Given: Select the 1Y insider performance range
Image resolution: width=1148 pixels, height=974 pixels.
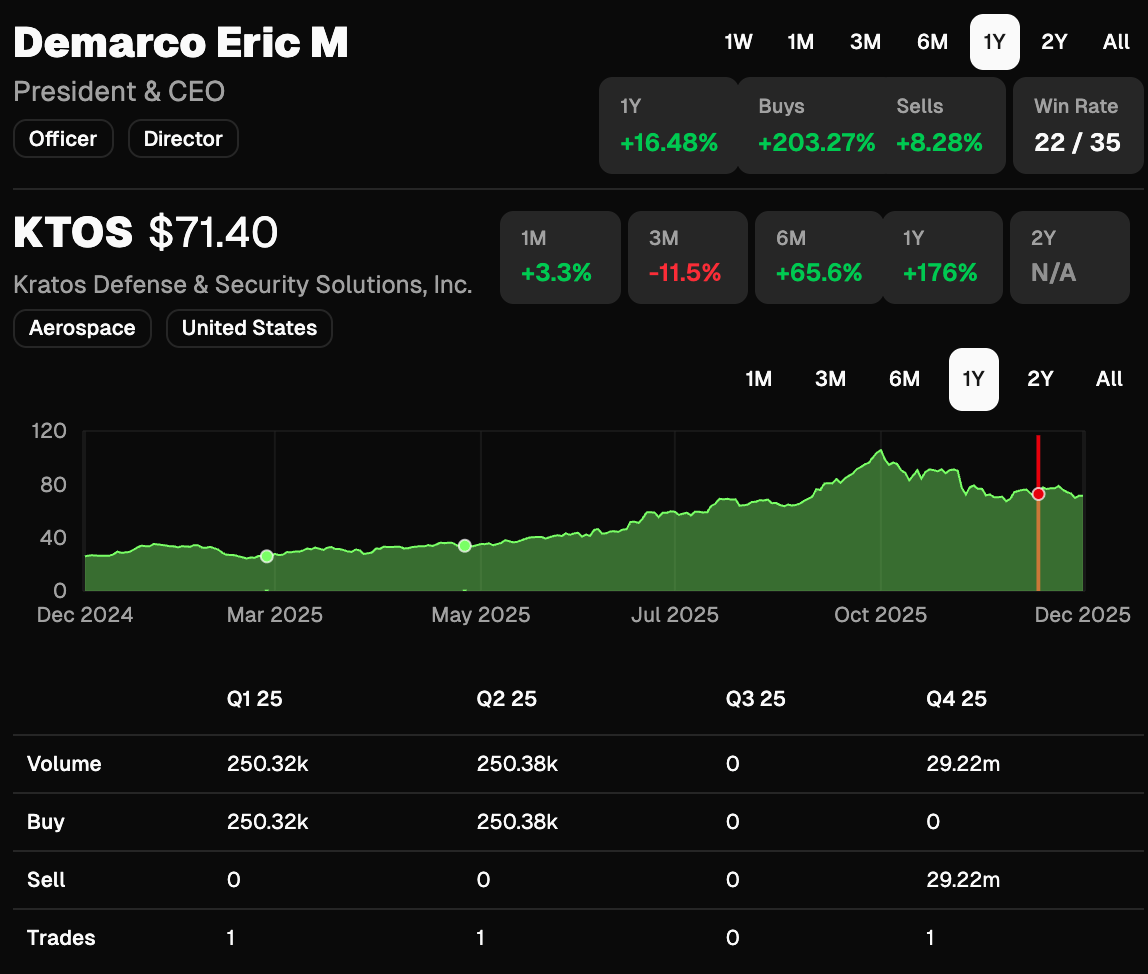Looking at the screenshot, I should point(994,42).
